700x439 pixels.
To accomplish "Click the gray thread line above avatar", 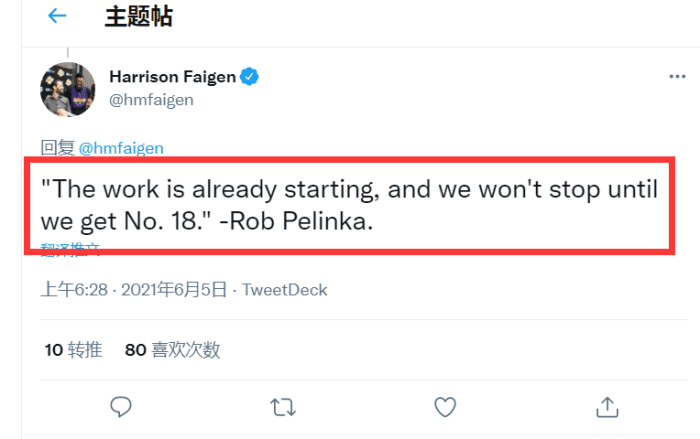I will (68, 52).
